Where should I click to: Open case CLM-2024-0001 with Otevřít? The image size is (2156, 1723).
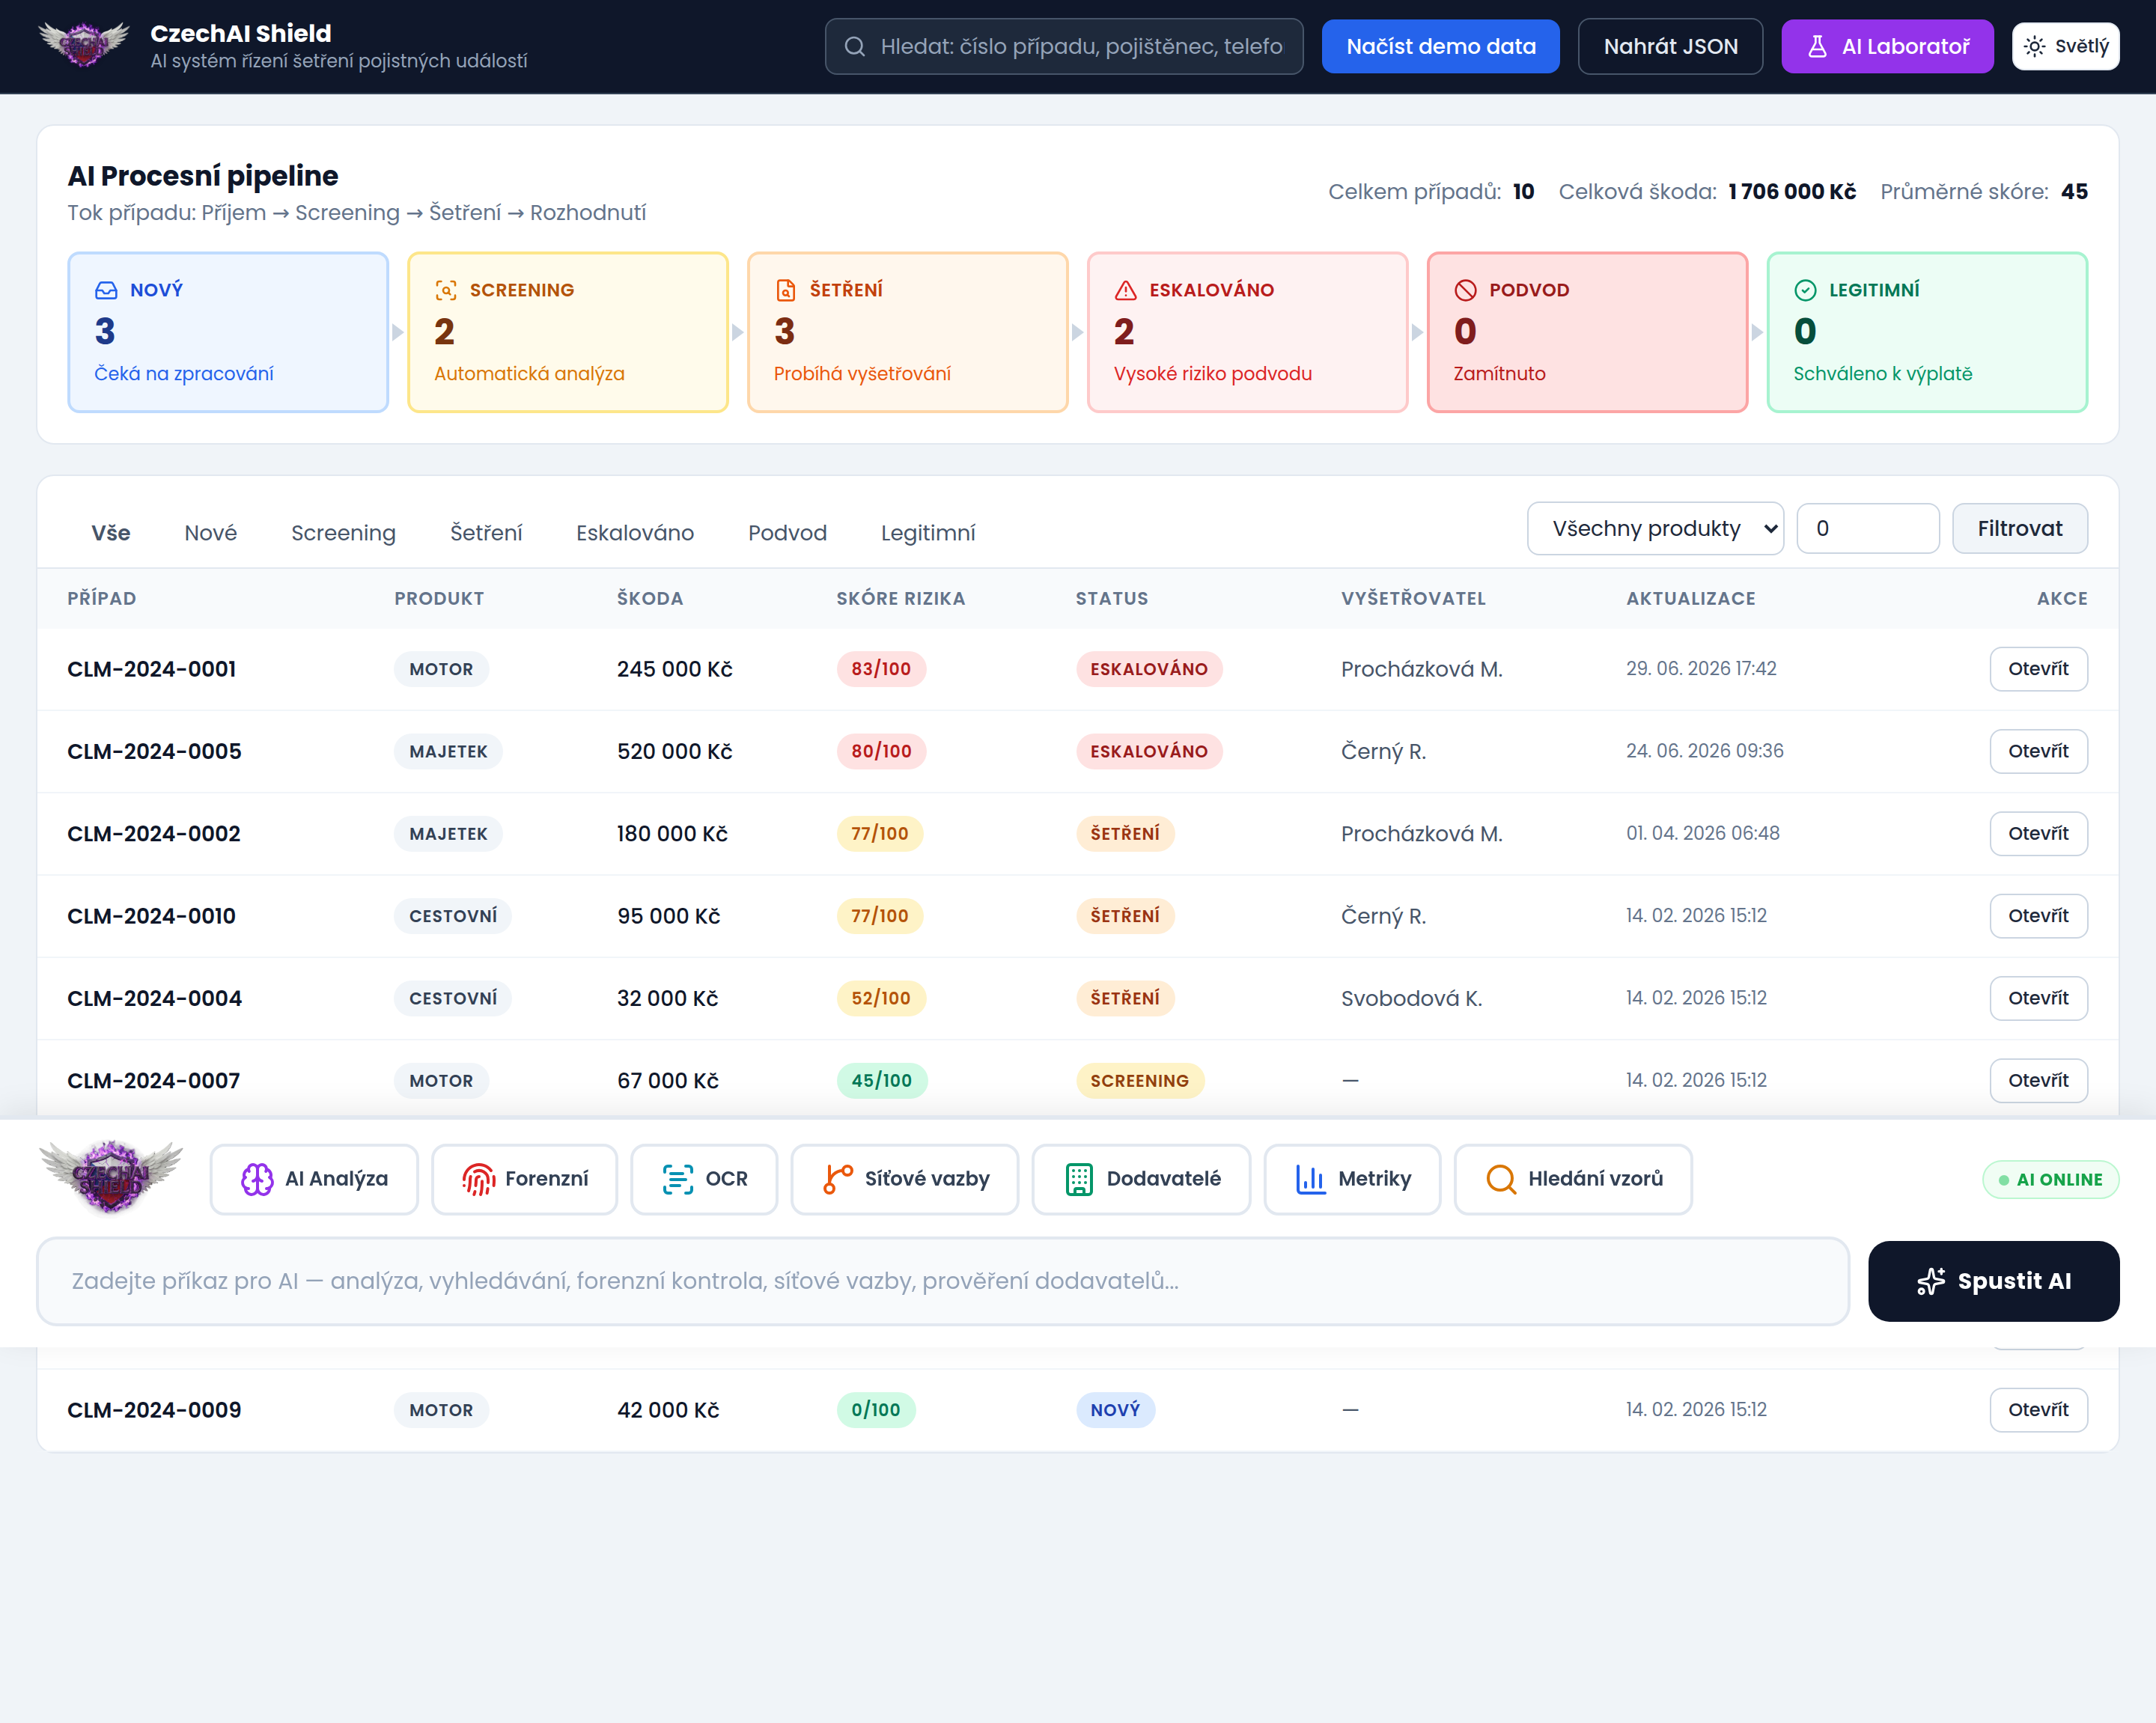[x=2038, y=669]
